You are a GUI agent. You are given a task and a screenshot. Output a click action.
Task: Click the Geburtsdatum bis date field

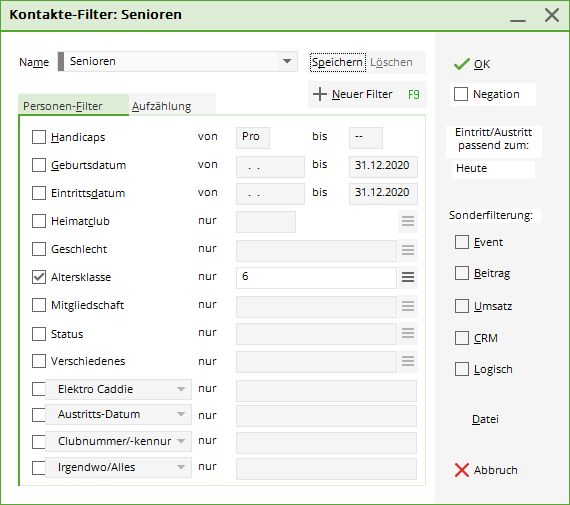(x=383, y=167)
